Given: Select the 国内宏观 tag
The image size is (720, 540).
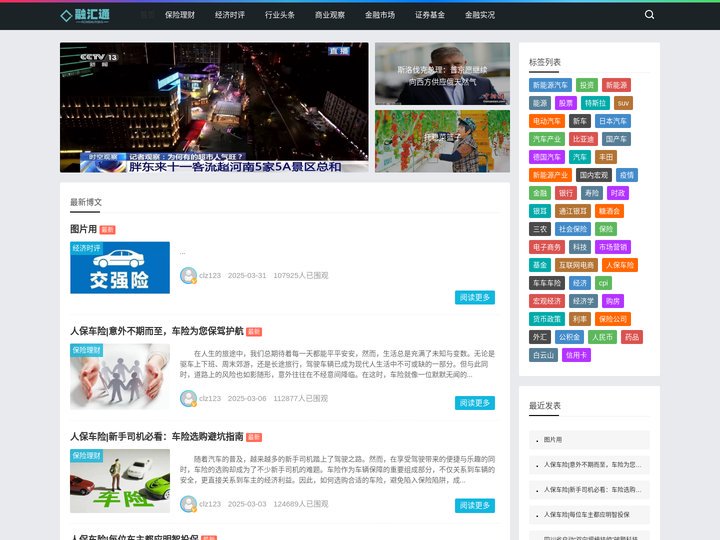Looking at the screenshot, I should pos(593,175).
